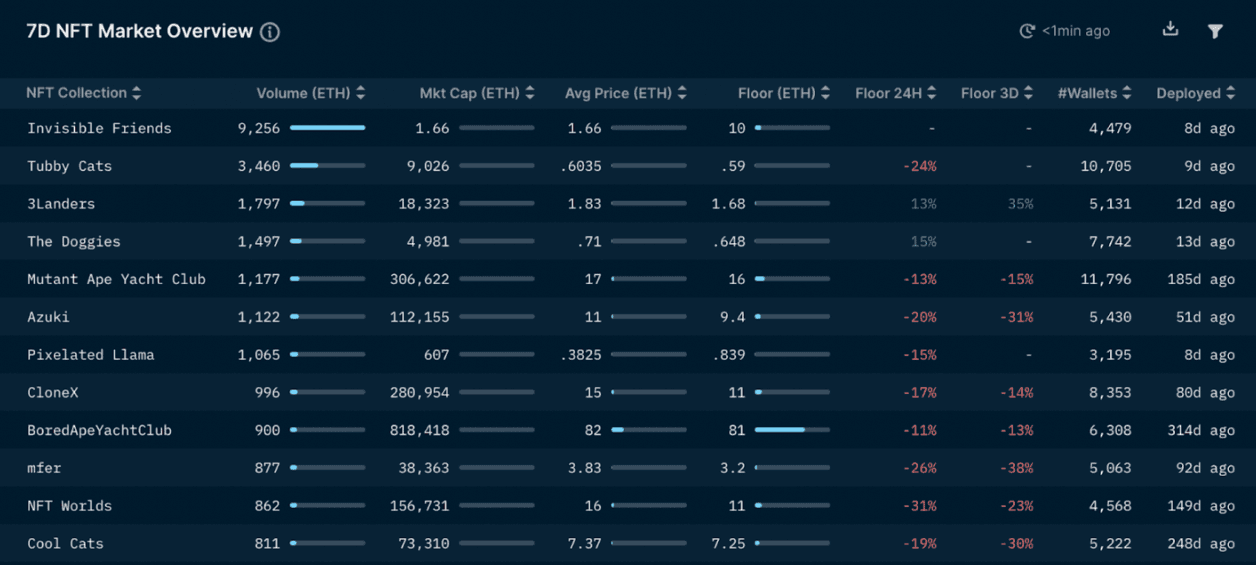The image size is (1256, 565).
Task: Click Mutant Ape Yacht Club wallets 11,796
Action: click(1106, 279)
